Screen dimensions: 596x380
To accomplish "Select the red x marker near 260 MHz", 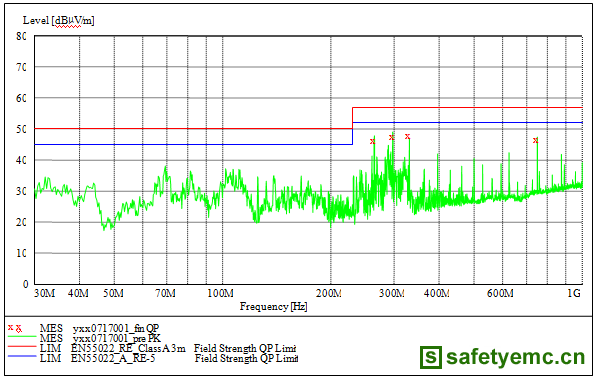I will pyautogui.click(x=372, y=141).
